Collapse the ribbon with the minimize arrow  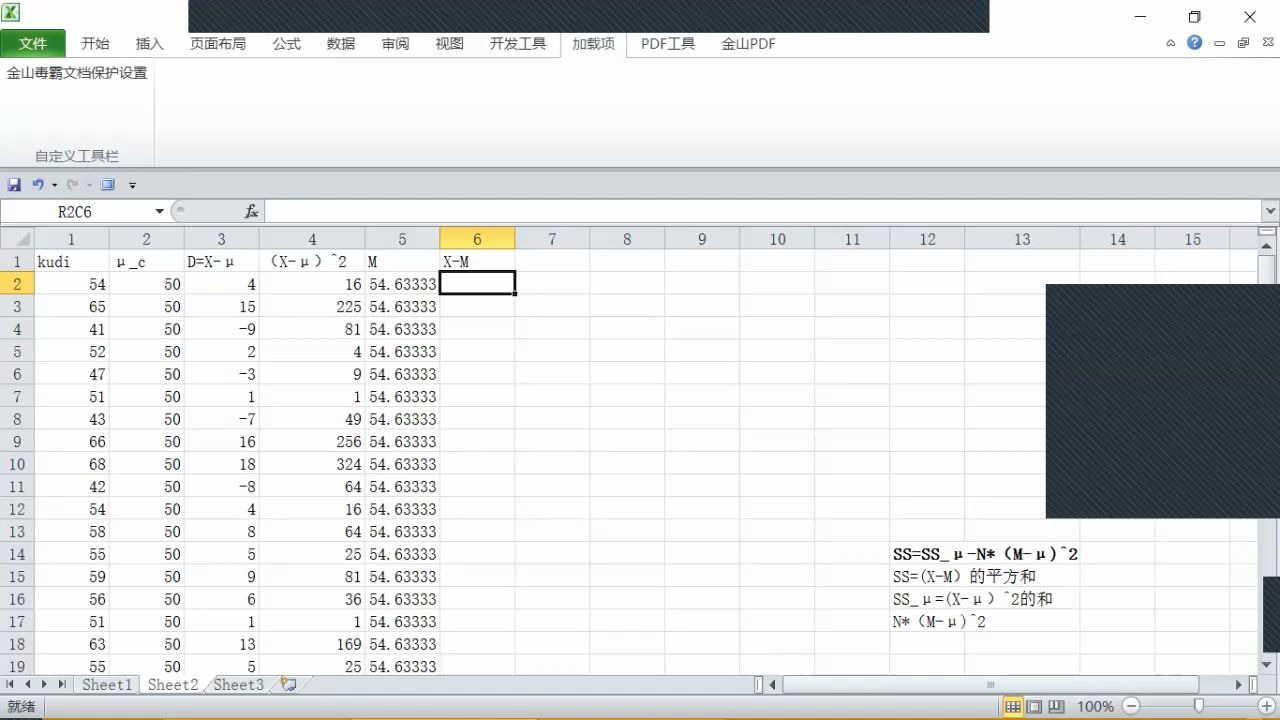point(1170,44)
